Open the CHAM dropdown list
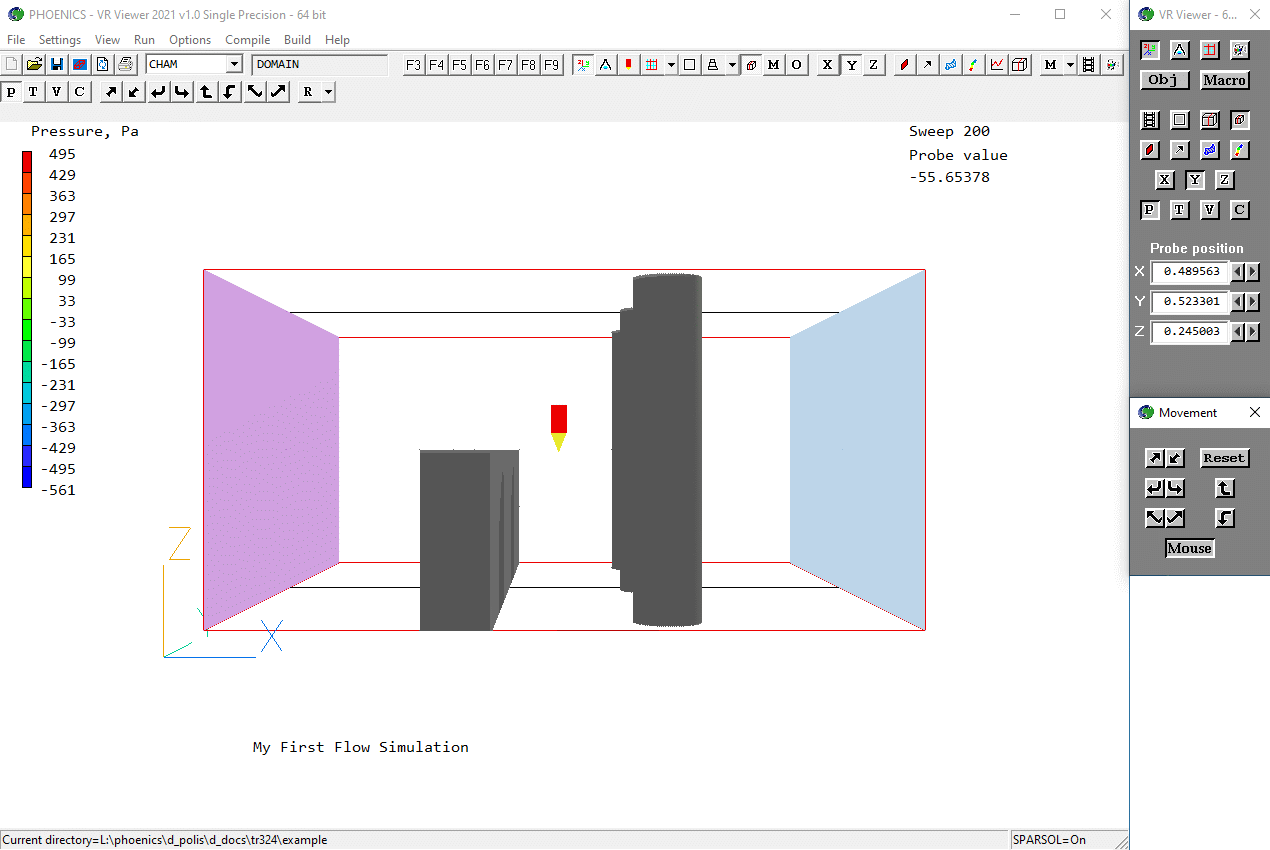The image size is (1270, 850). click(x=234, y=65)
